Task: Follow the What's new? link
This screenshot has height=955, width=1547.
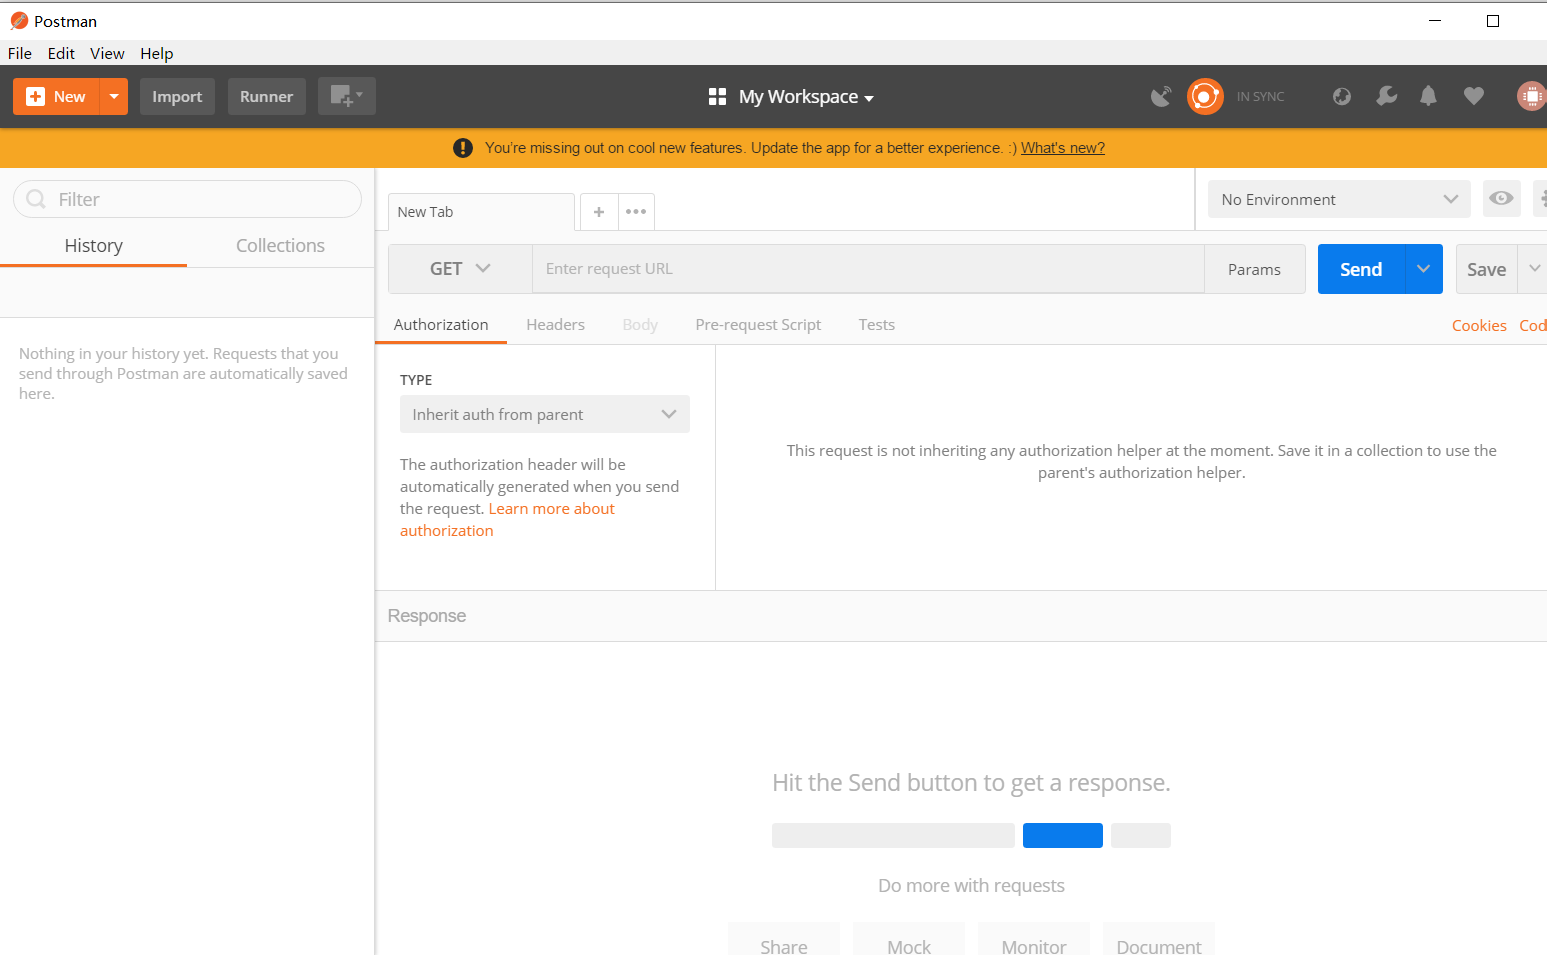Action: (1063, 148)
